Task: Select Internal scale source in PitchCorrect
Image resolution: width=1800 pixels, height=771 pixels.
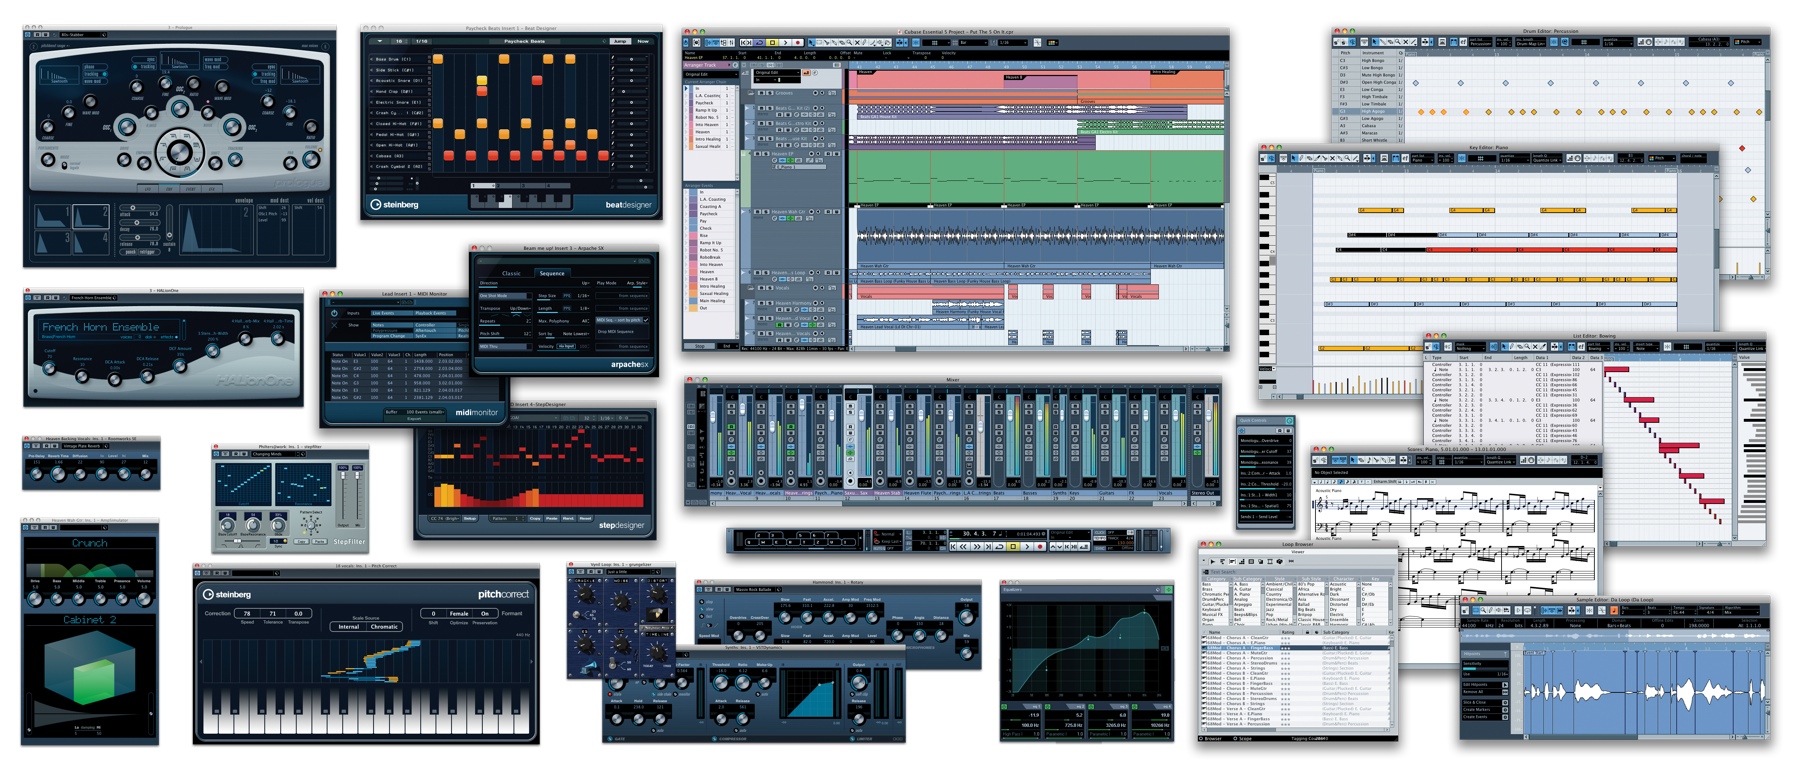Action: [348, 627]
